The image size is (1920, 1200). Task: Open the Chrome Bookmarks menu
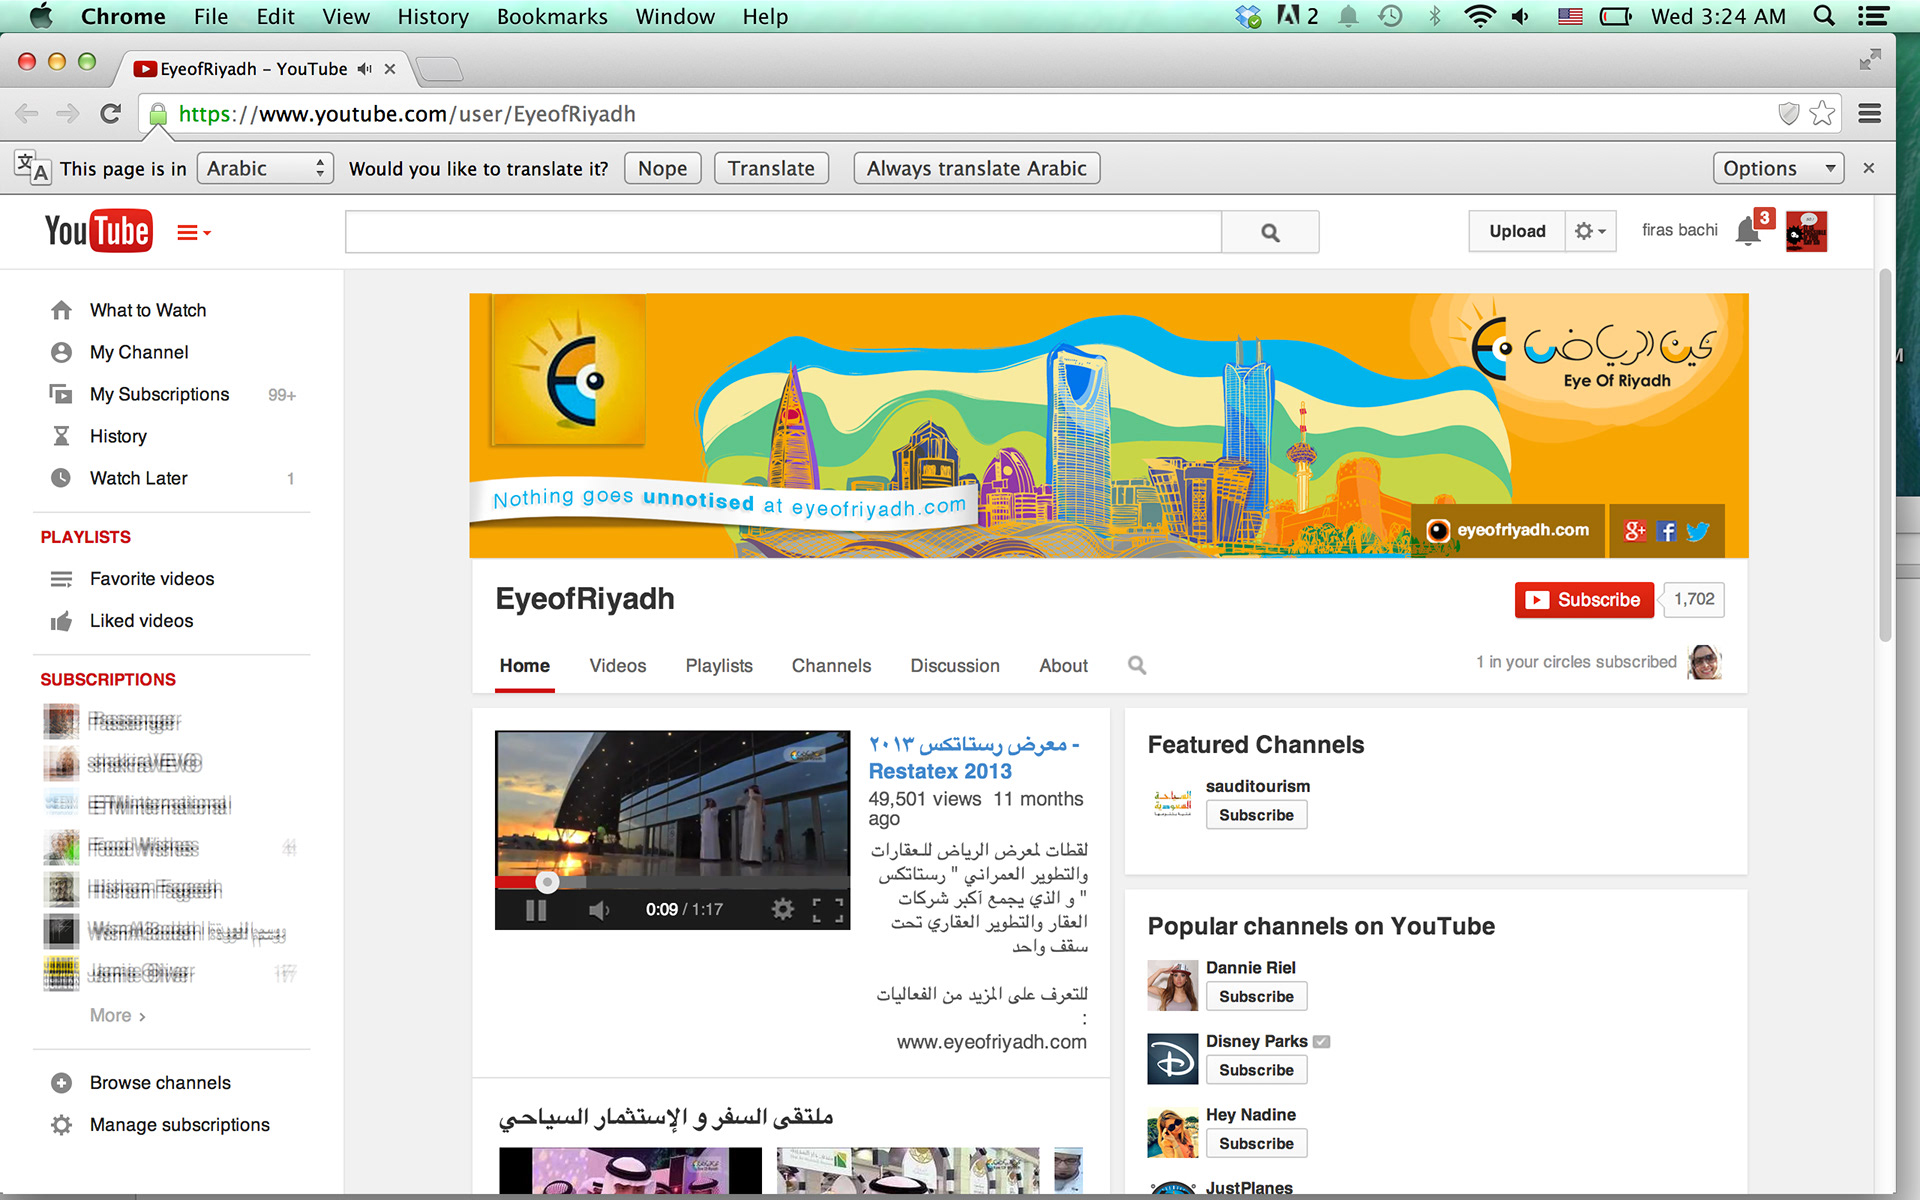[552, 16]
